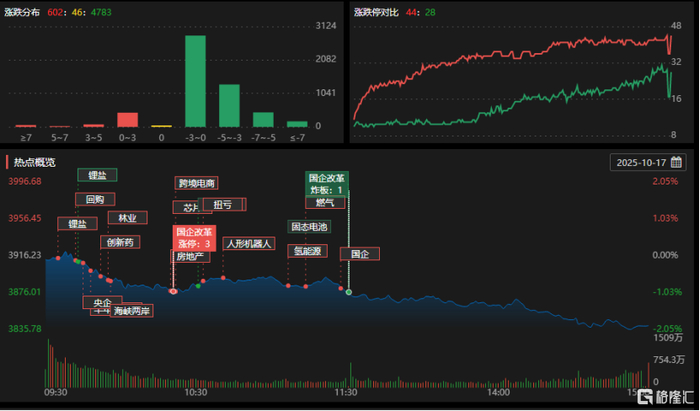Click the 2025-10-17 date field
Image resolution: width=700 pixels, height=411 pixels.
click(x=648, y=162)
